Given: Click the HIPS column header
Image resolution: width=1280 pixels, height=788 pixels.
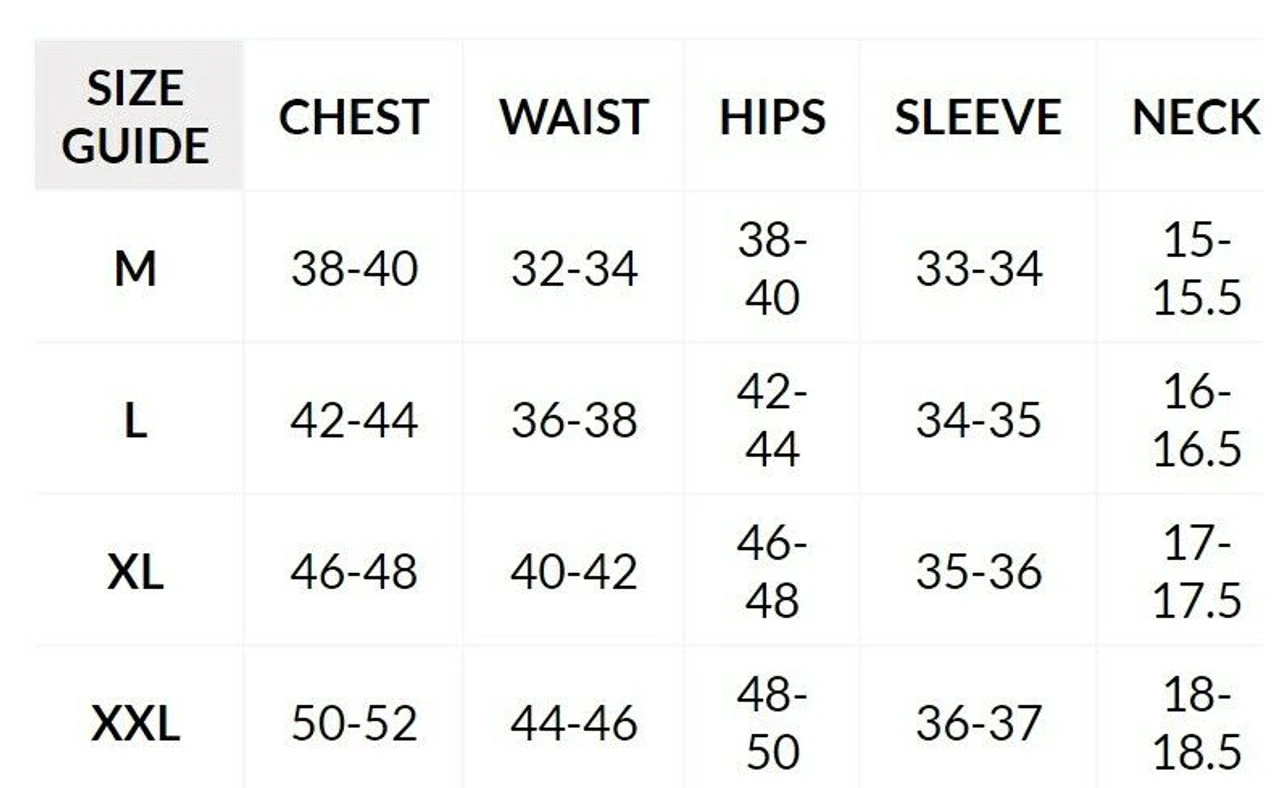Looking at the screenshot, I should click(772, 117).
